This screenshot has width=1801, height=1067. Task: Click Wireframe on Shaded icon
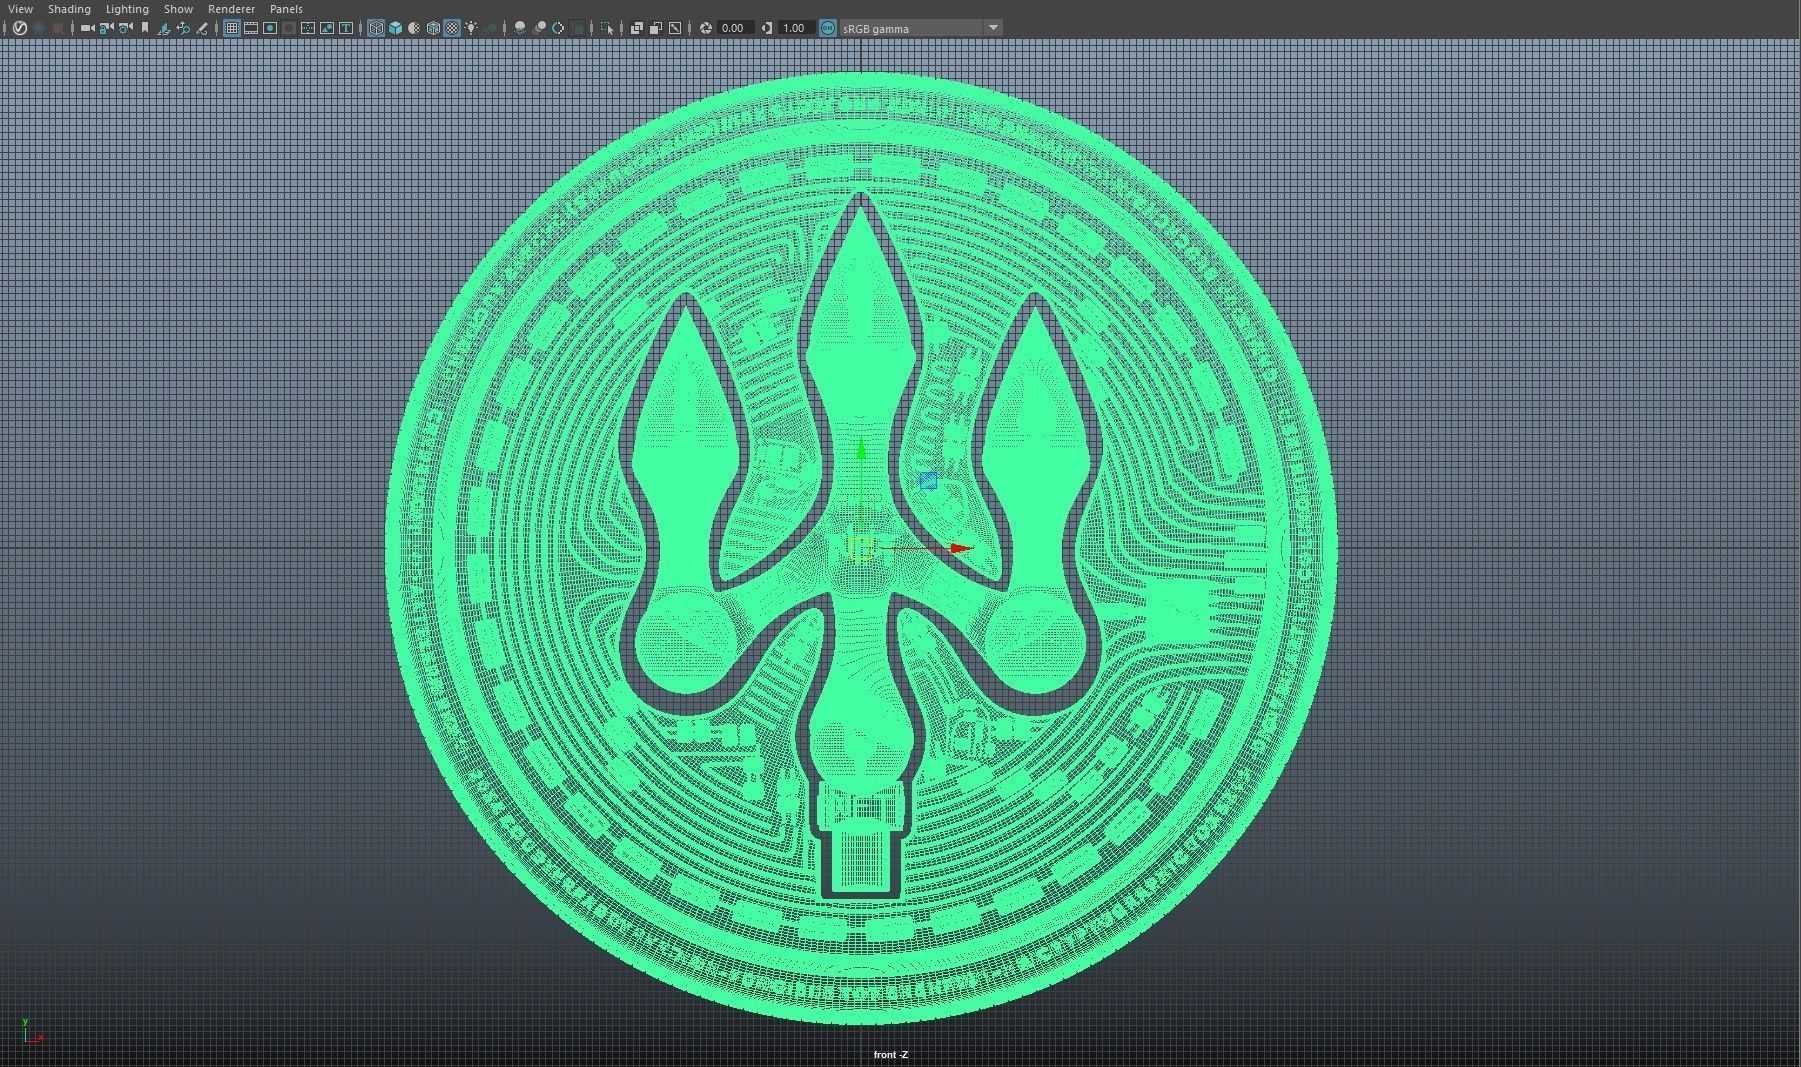(x=433, y=28)
